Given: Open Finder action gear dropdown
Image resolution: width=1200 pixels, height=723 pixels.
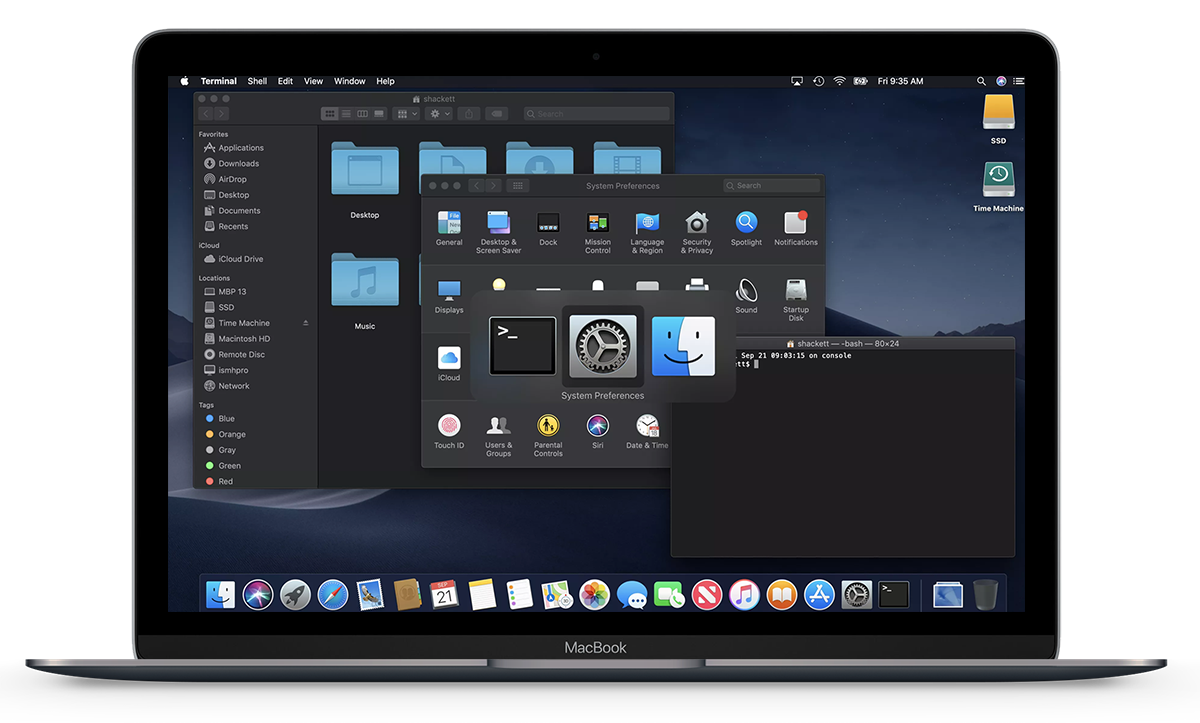Looking at the screenshot, I should [440, 114].
